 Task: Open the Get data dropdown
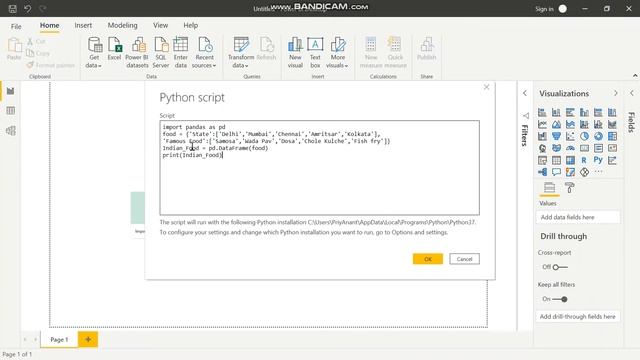[94, 53]
